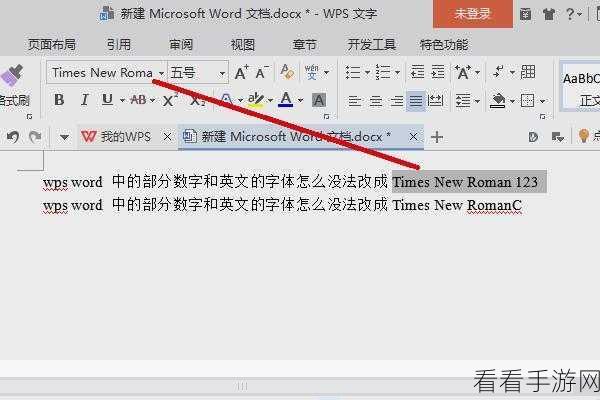Open 页面布局 tab
The width and height of the screenshot is (600, 400).
[51, 45]
